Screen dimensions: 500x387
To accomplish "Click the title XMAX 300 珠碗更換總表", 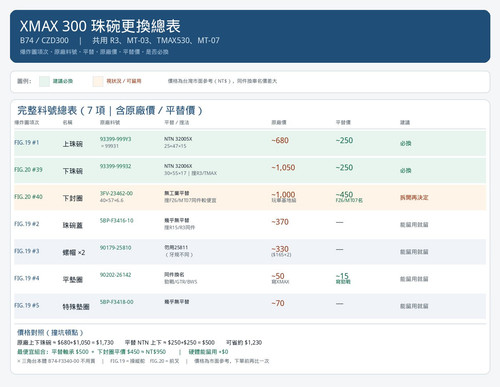I will (100, 26).
